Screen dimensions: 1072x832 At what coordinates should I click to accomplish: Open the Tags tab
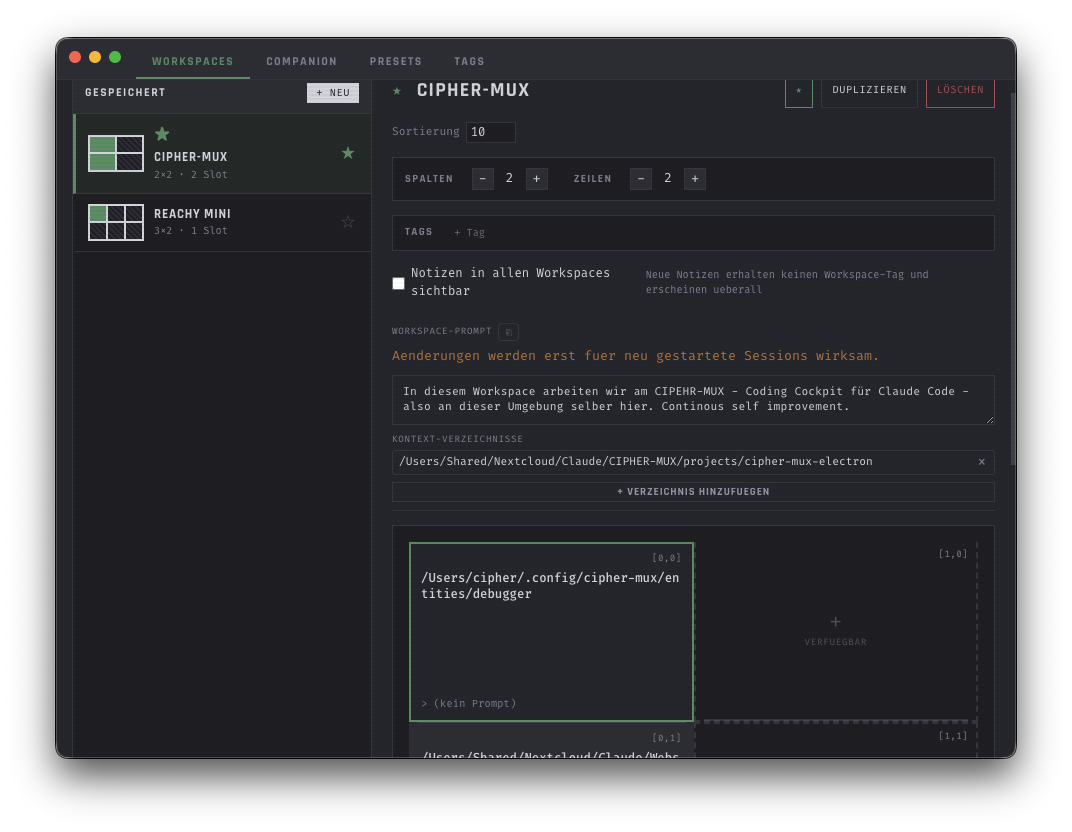pos(469,62)
